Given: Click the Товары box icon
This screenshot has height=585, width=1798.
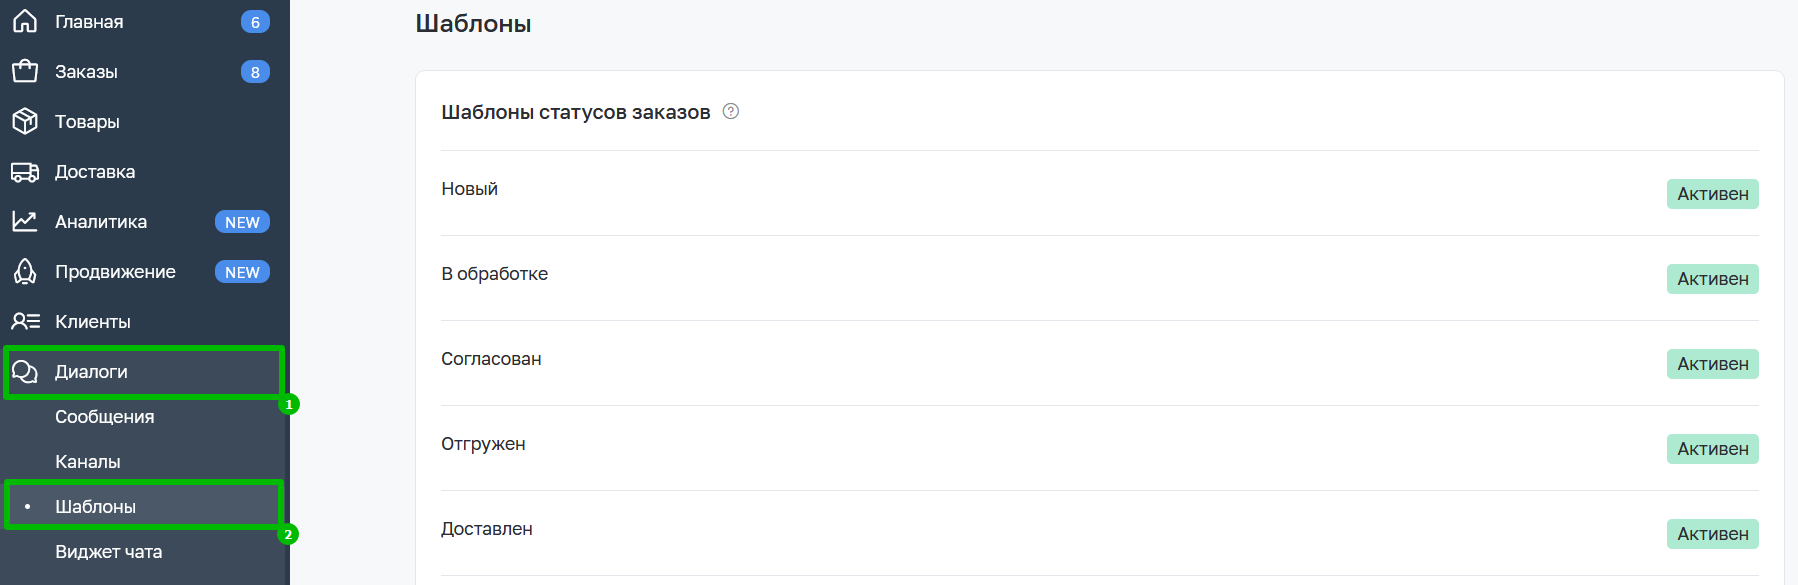Looking at the screenshot, I should 25,121.
